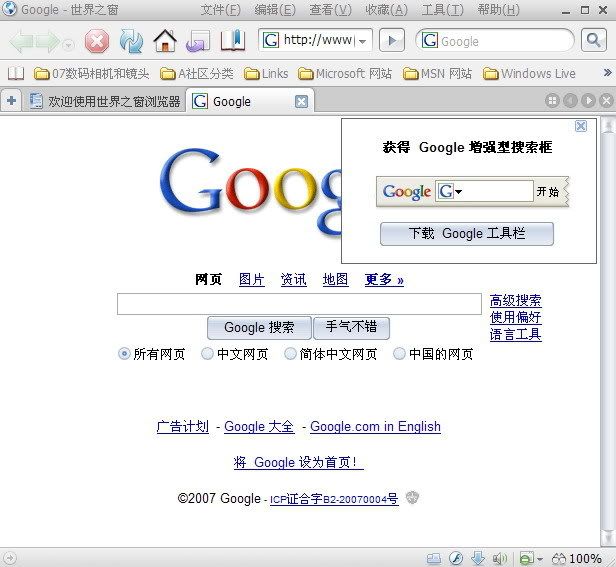Click the blue refresh page icon
The image size is (616, 567).
131,41
